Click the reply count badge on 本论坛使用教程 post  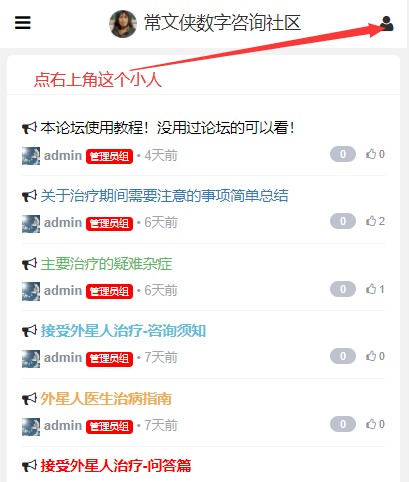pyautogui.click(x=343, y=154)
